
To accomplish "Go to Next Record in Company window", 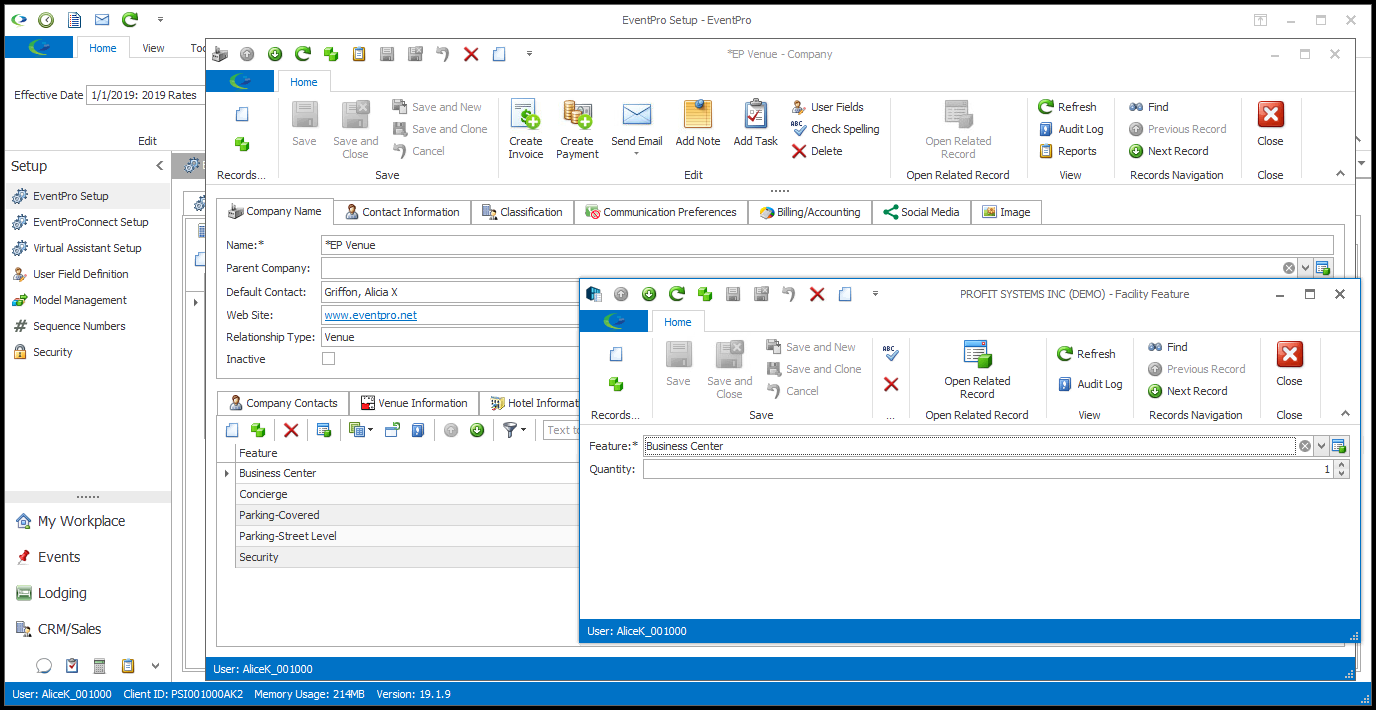I will tap(1168, 151).
